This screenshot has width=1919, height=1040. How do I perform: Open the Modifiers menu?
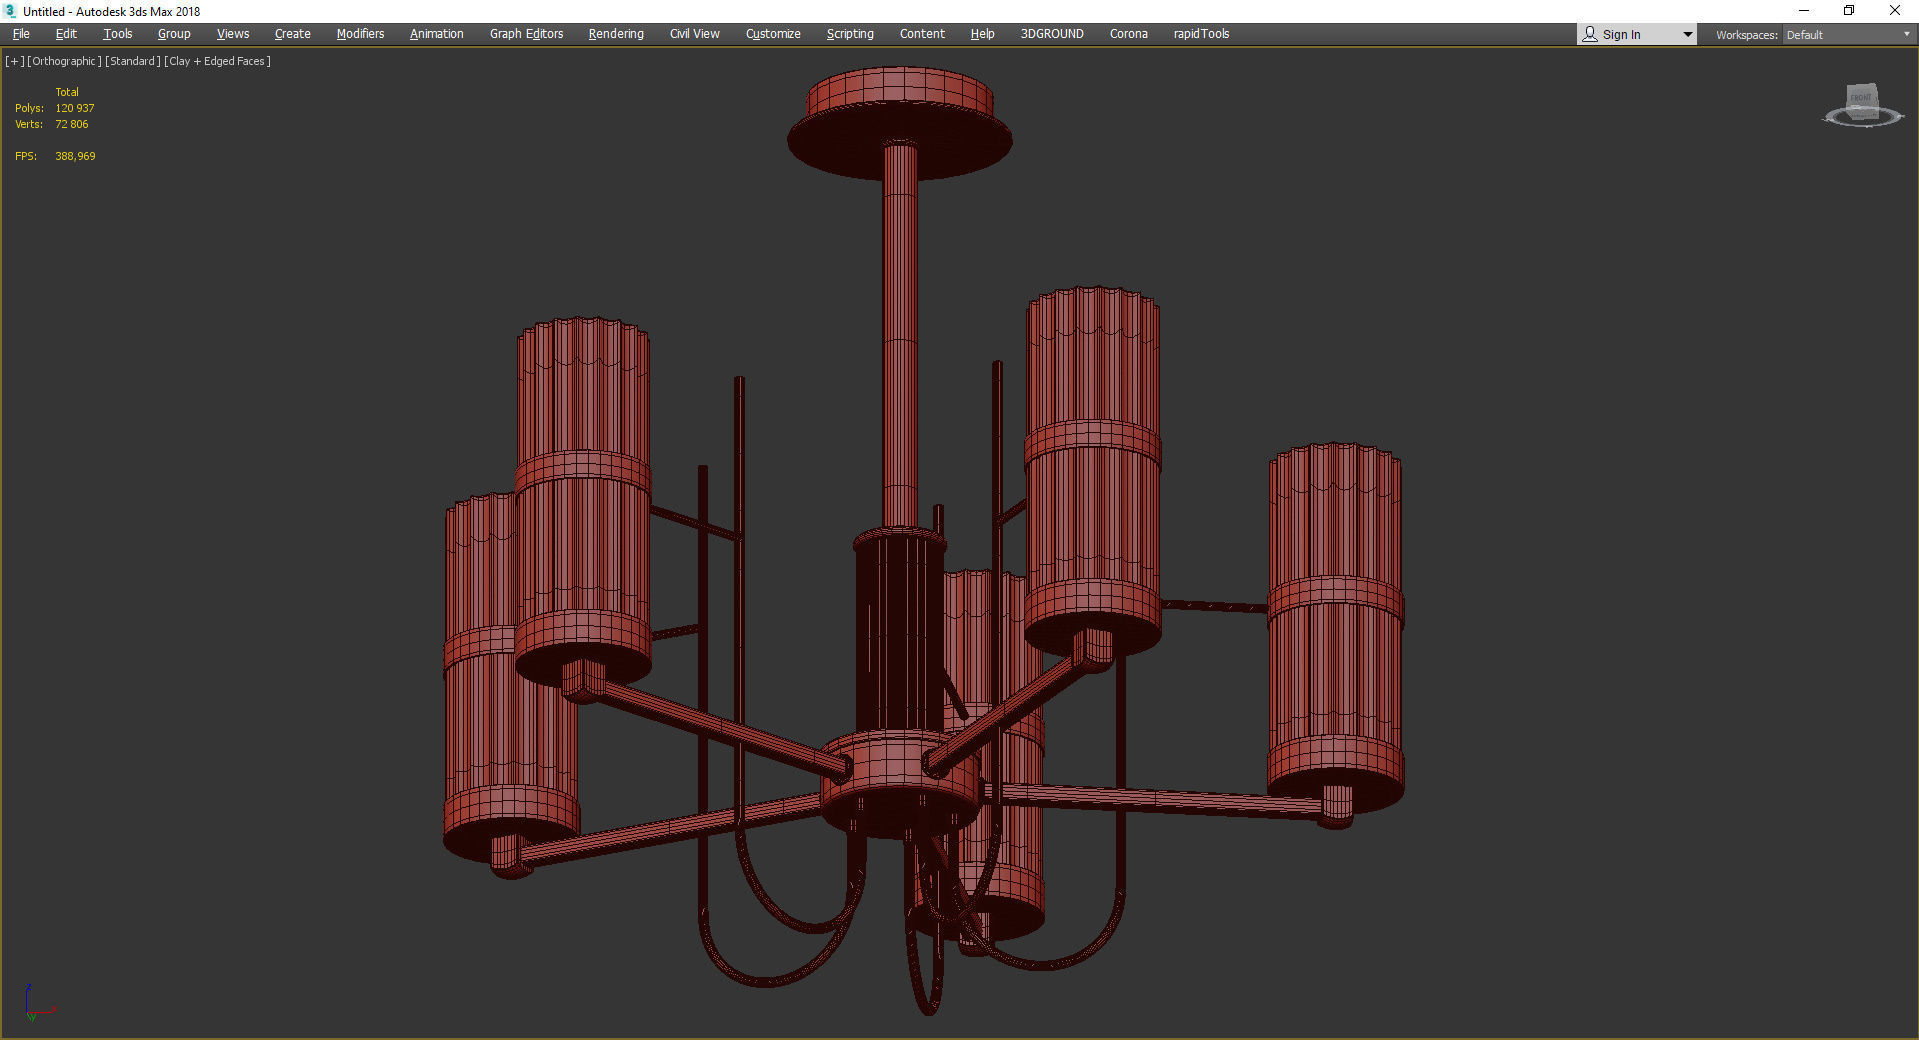click(360, 34)
